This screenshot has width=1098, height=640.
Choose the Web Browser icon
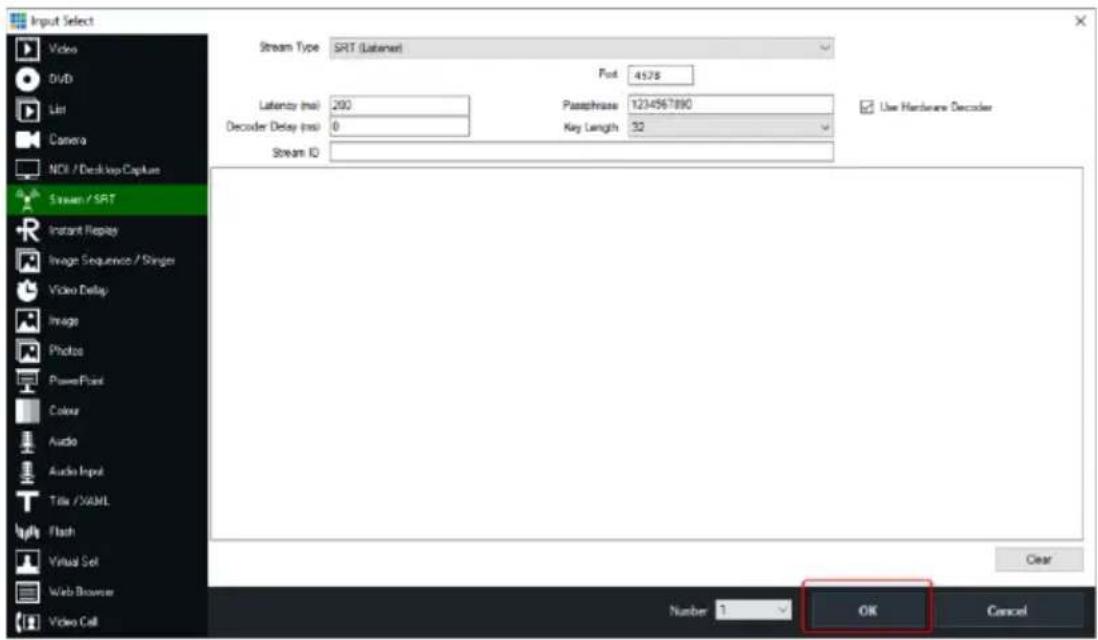click(27, 592)
